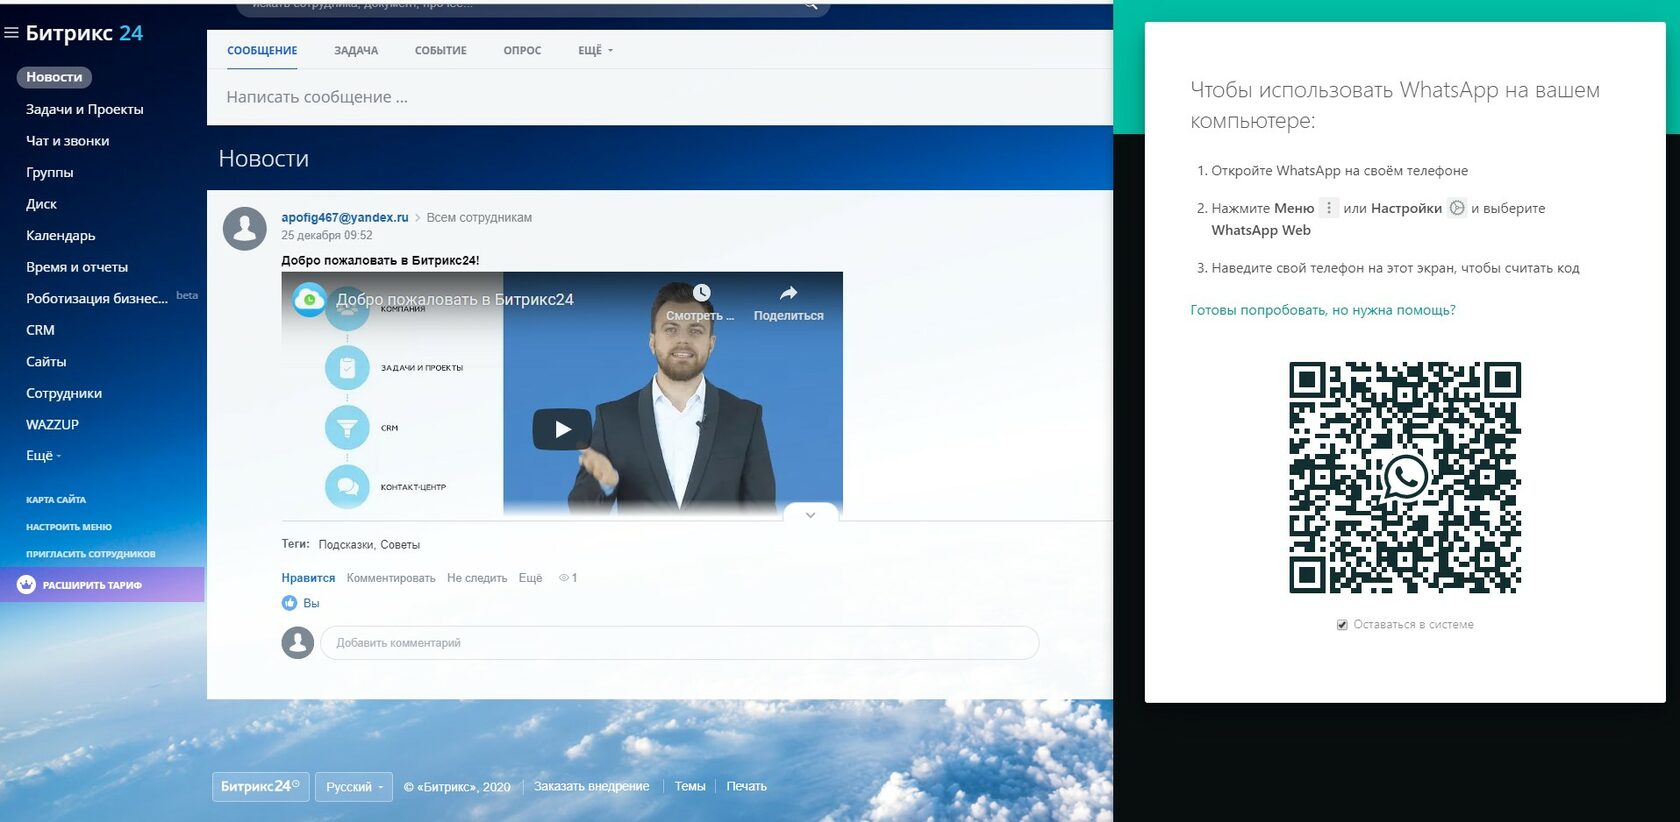Open WAZZUP menu item
This screenshot has width=1680, height=822.
point(52,424)
